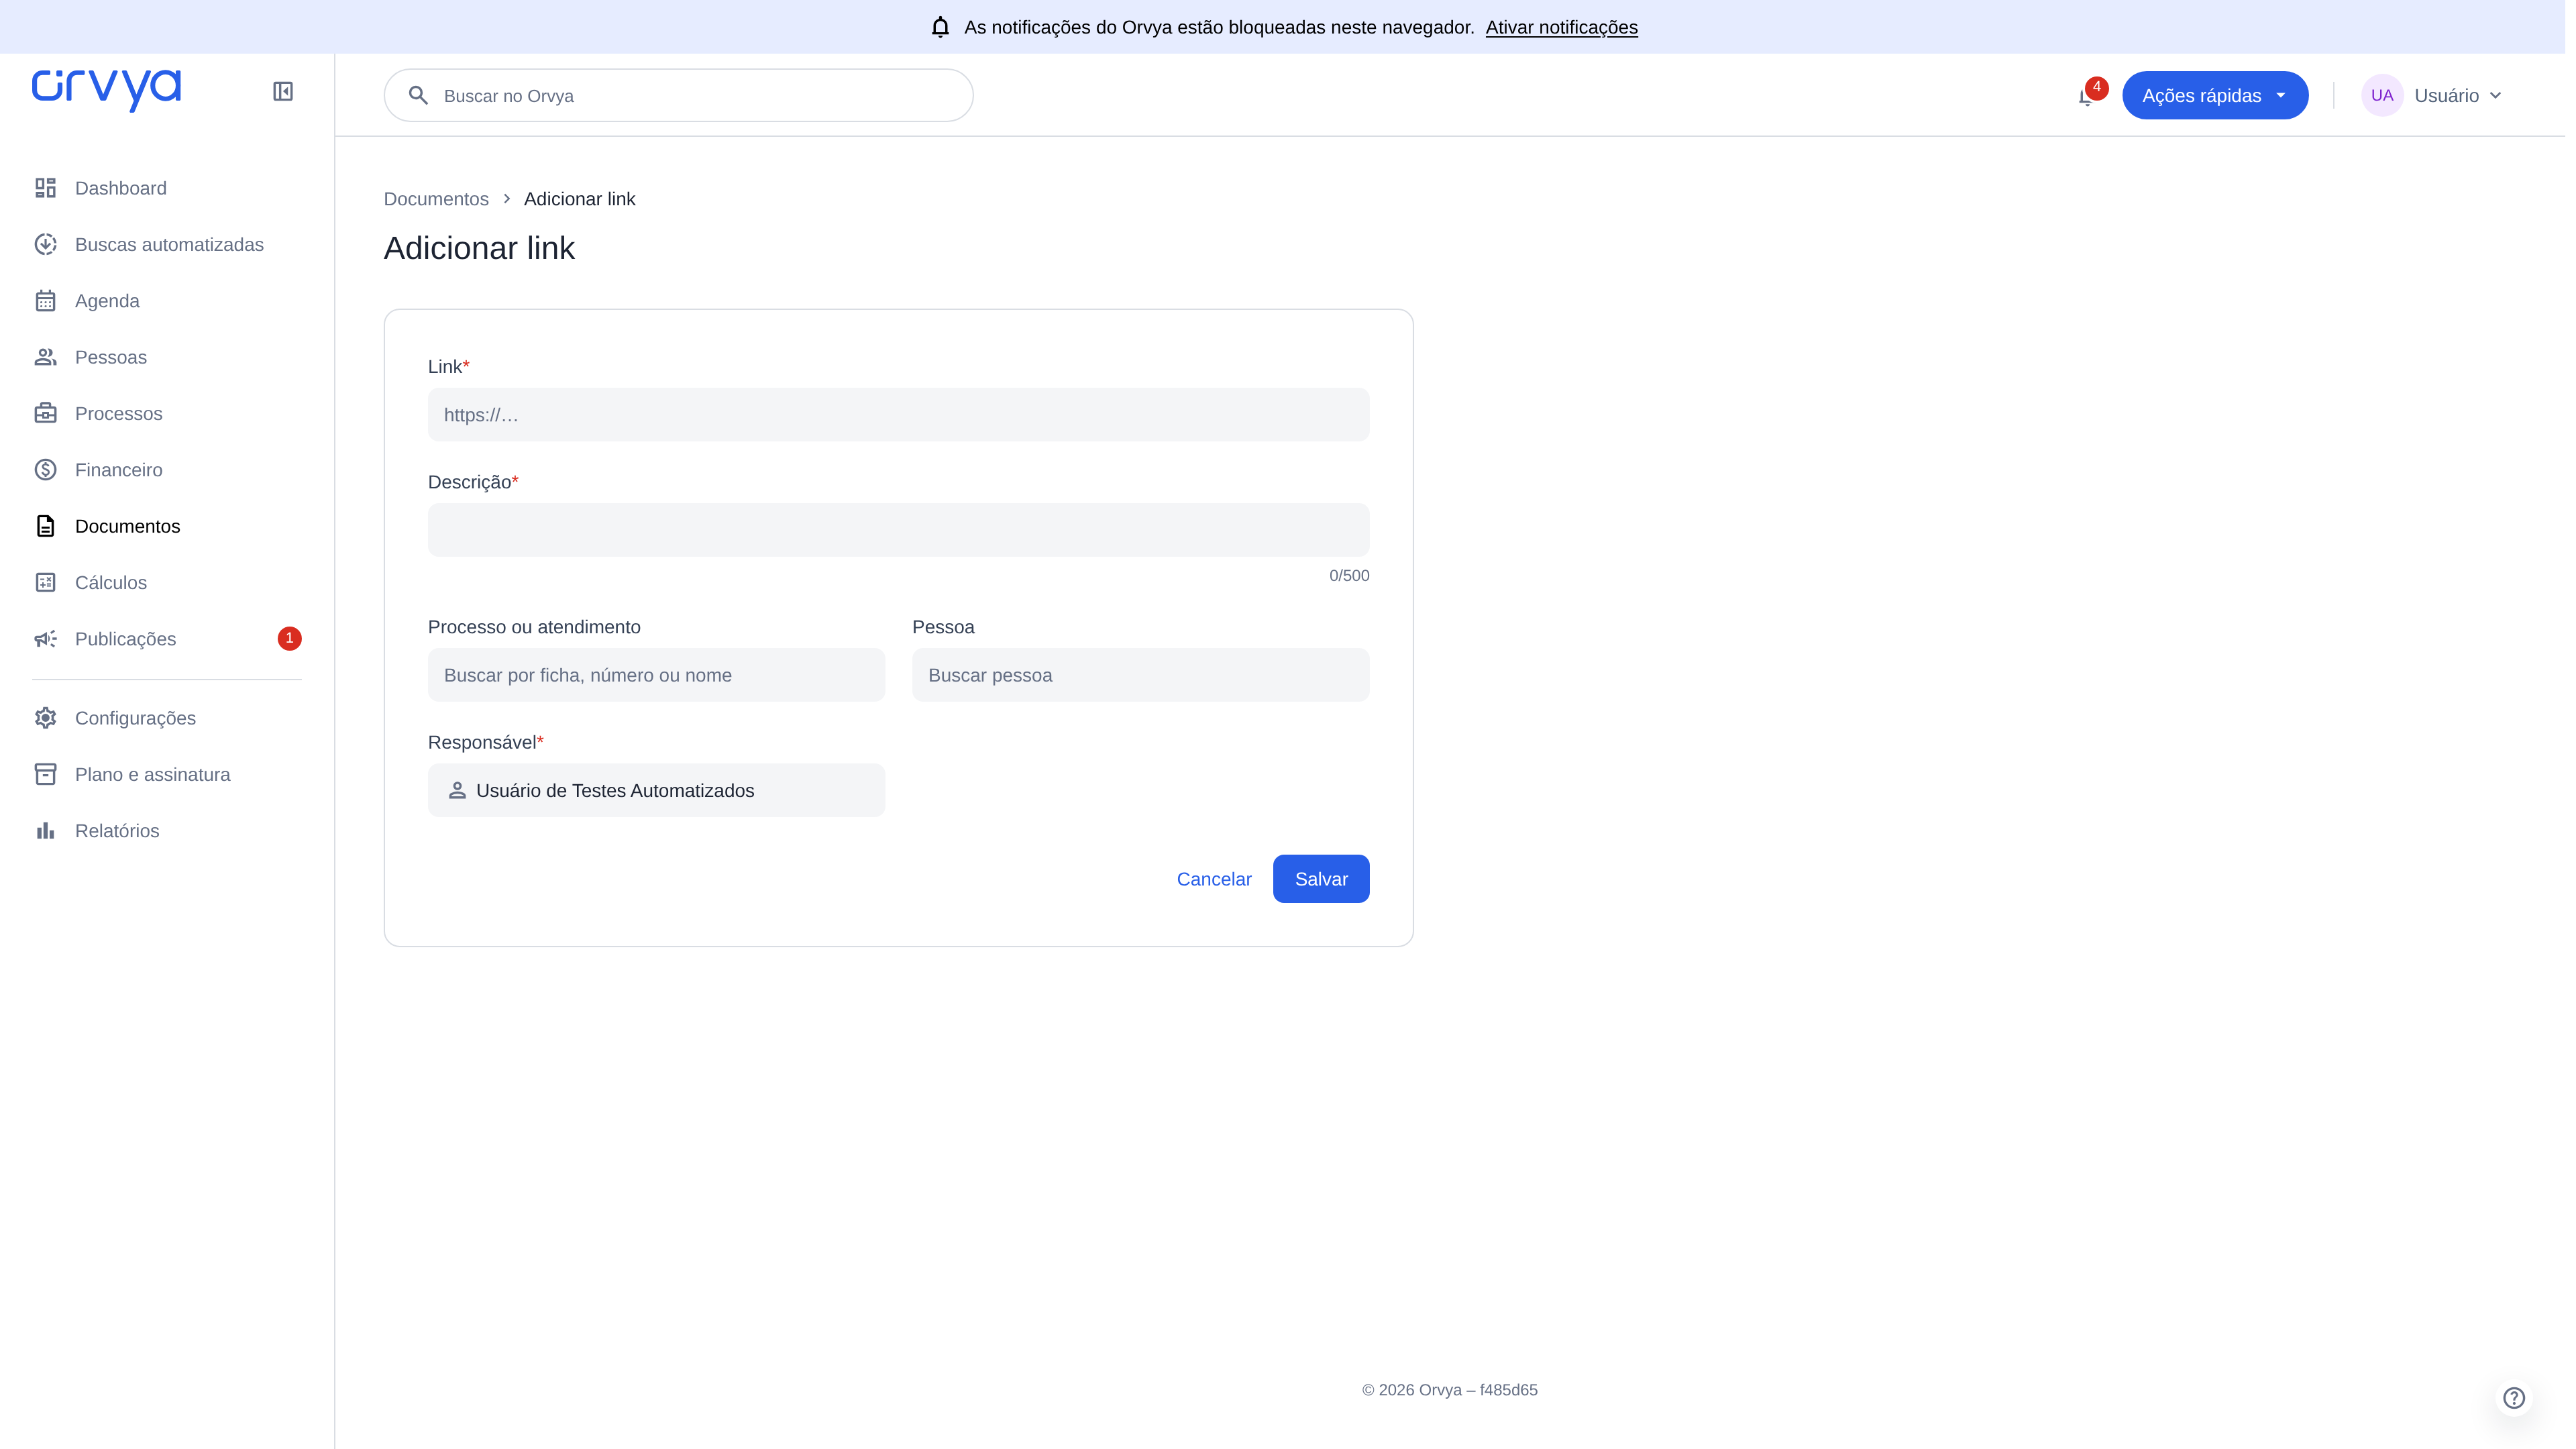This screenshot has height=1449, width=2576.
Task: Collapse the sidebar with the panel icon
Action: tap(283, 91)
